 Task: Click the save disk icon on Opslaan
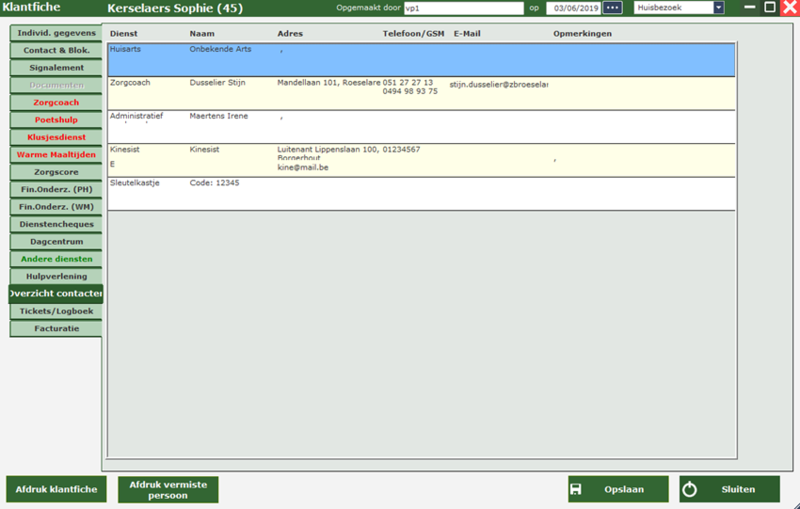click(576, 490)
